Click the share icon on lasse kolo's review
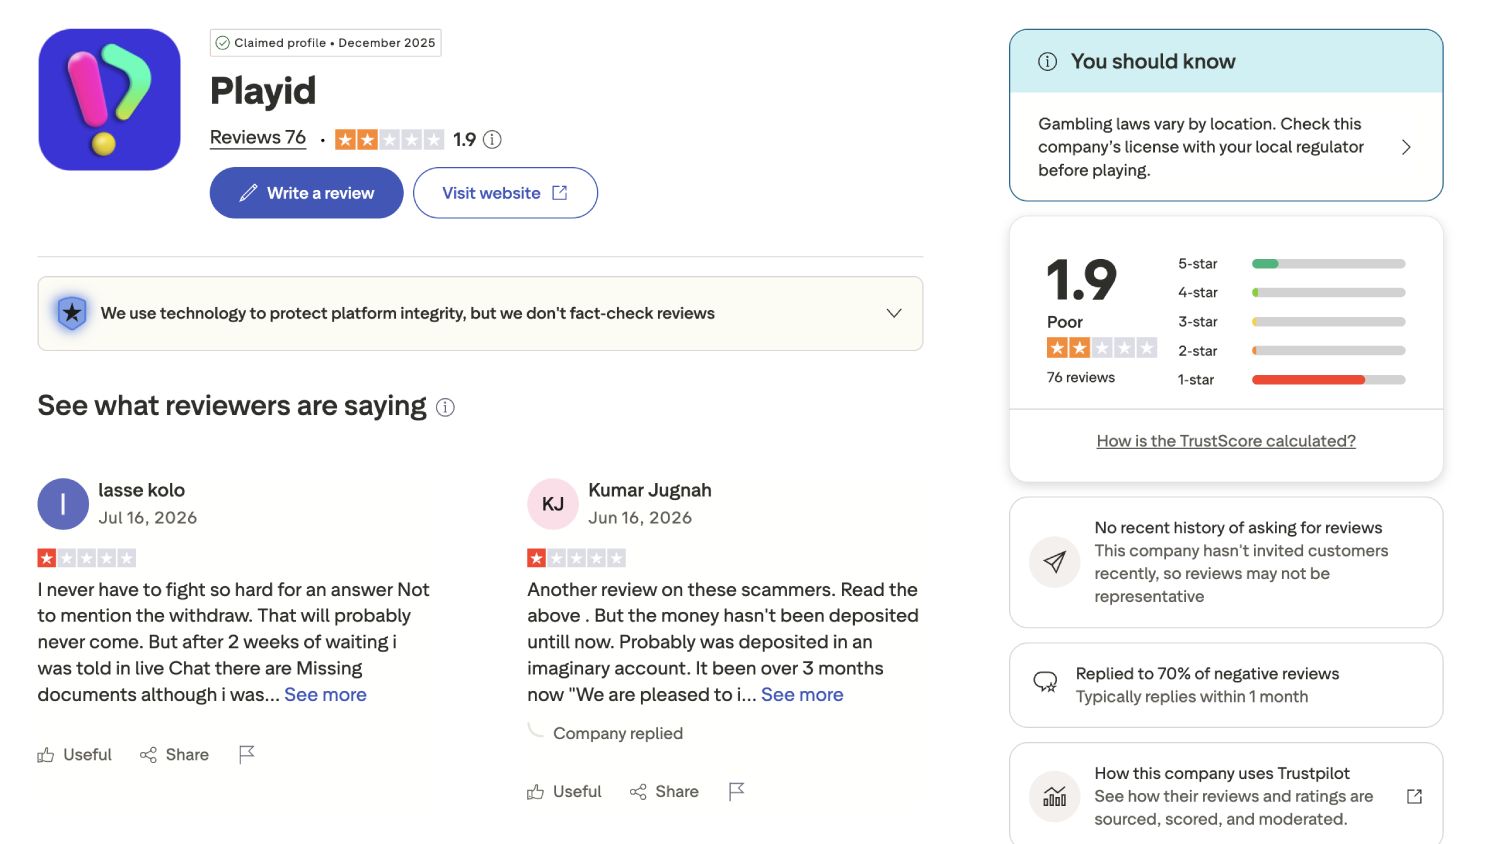Screen dimensions: 1500x844 pyautogui.click(x=148, y=755)
